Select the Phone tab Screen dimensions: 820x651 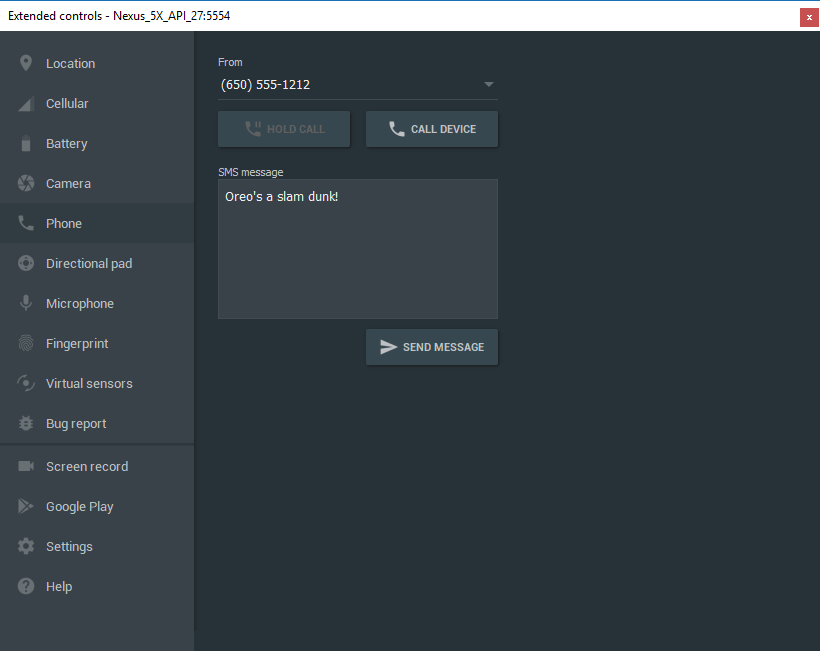pyautogui.click(x=97, y=223)
